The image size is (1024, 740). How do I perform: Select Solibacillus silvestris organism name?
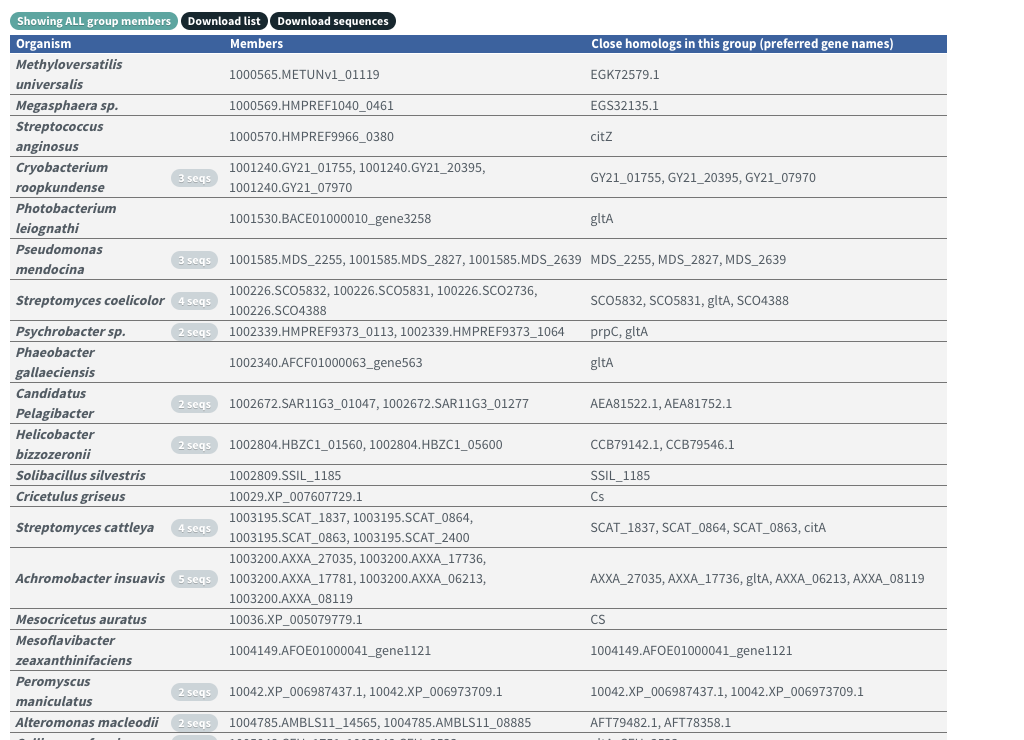[80, 475]
